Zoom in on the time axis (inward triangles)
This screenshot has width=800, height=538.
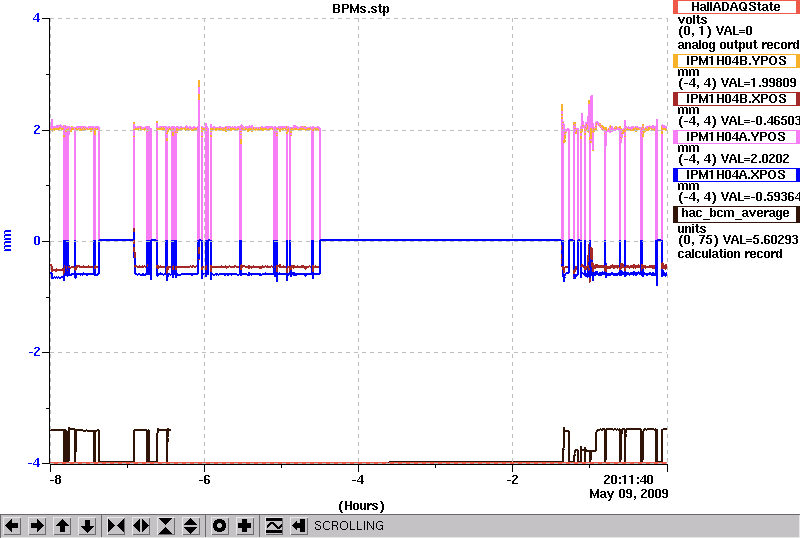(116, 526)
